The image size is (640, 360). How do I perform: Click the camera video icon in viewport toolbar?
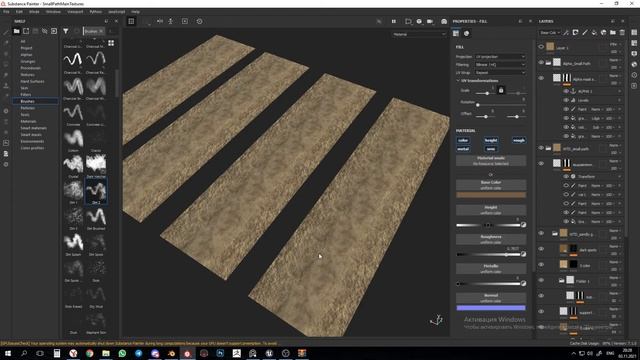tap(430, 21)
